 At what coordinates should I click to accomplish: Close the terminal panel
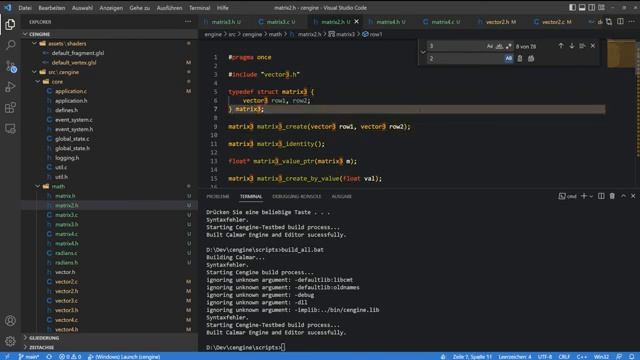tap(633, 196)
